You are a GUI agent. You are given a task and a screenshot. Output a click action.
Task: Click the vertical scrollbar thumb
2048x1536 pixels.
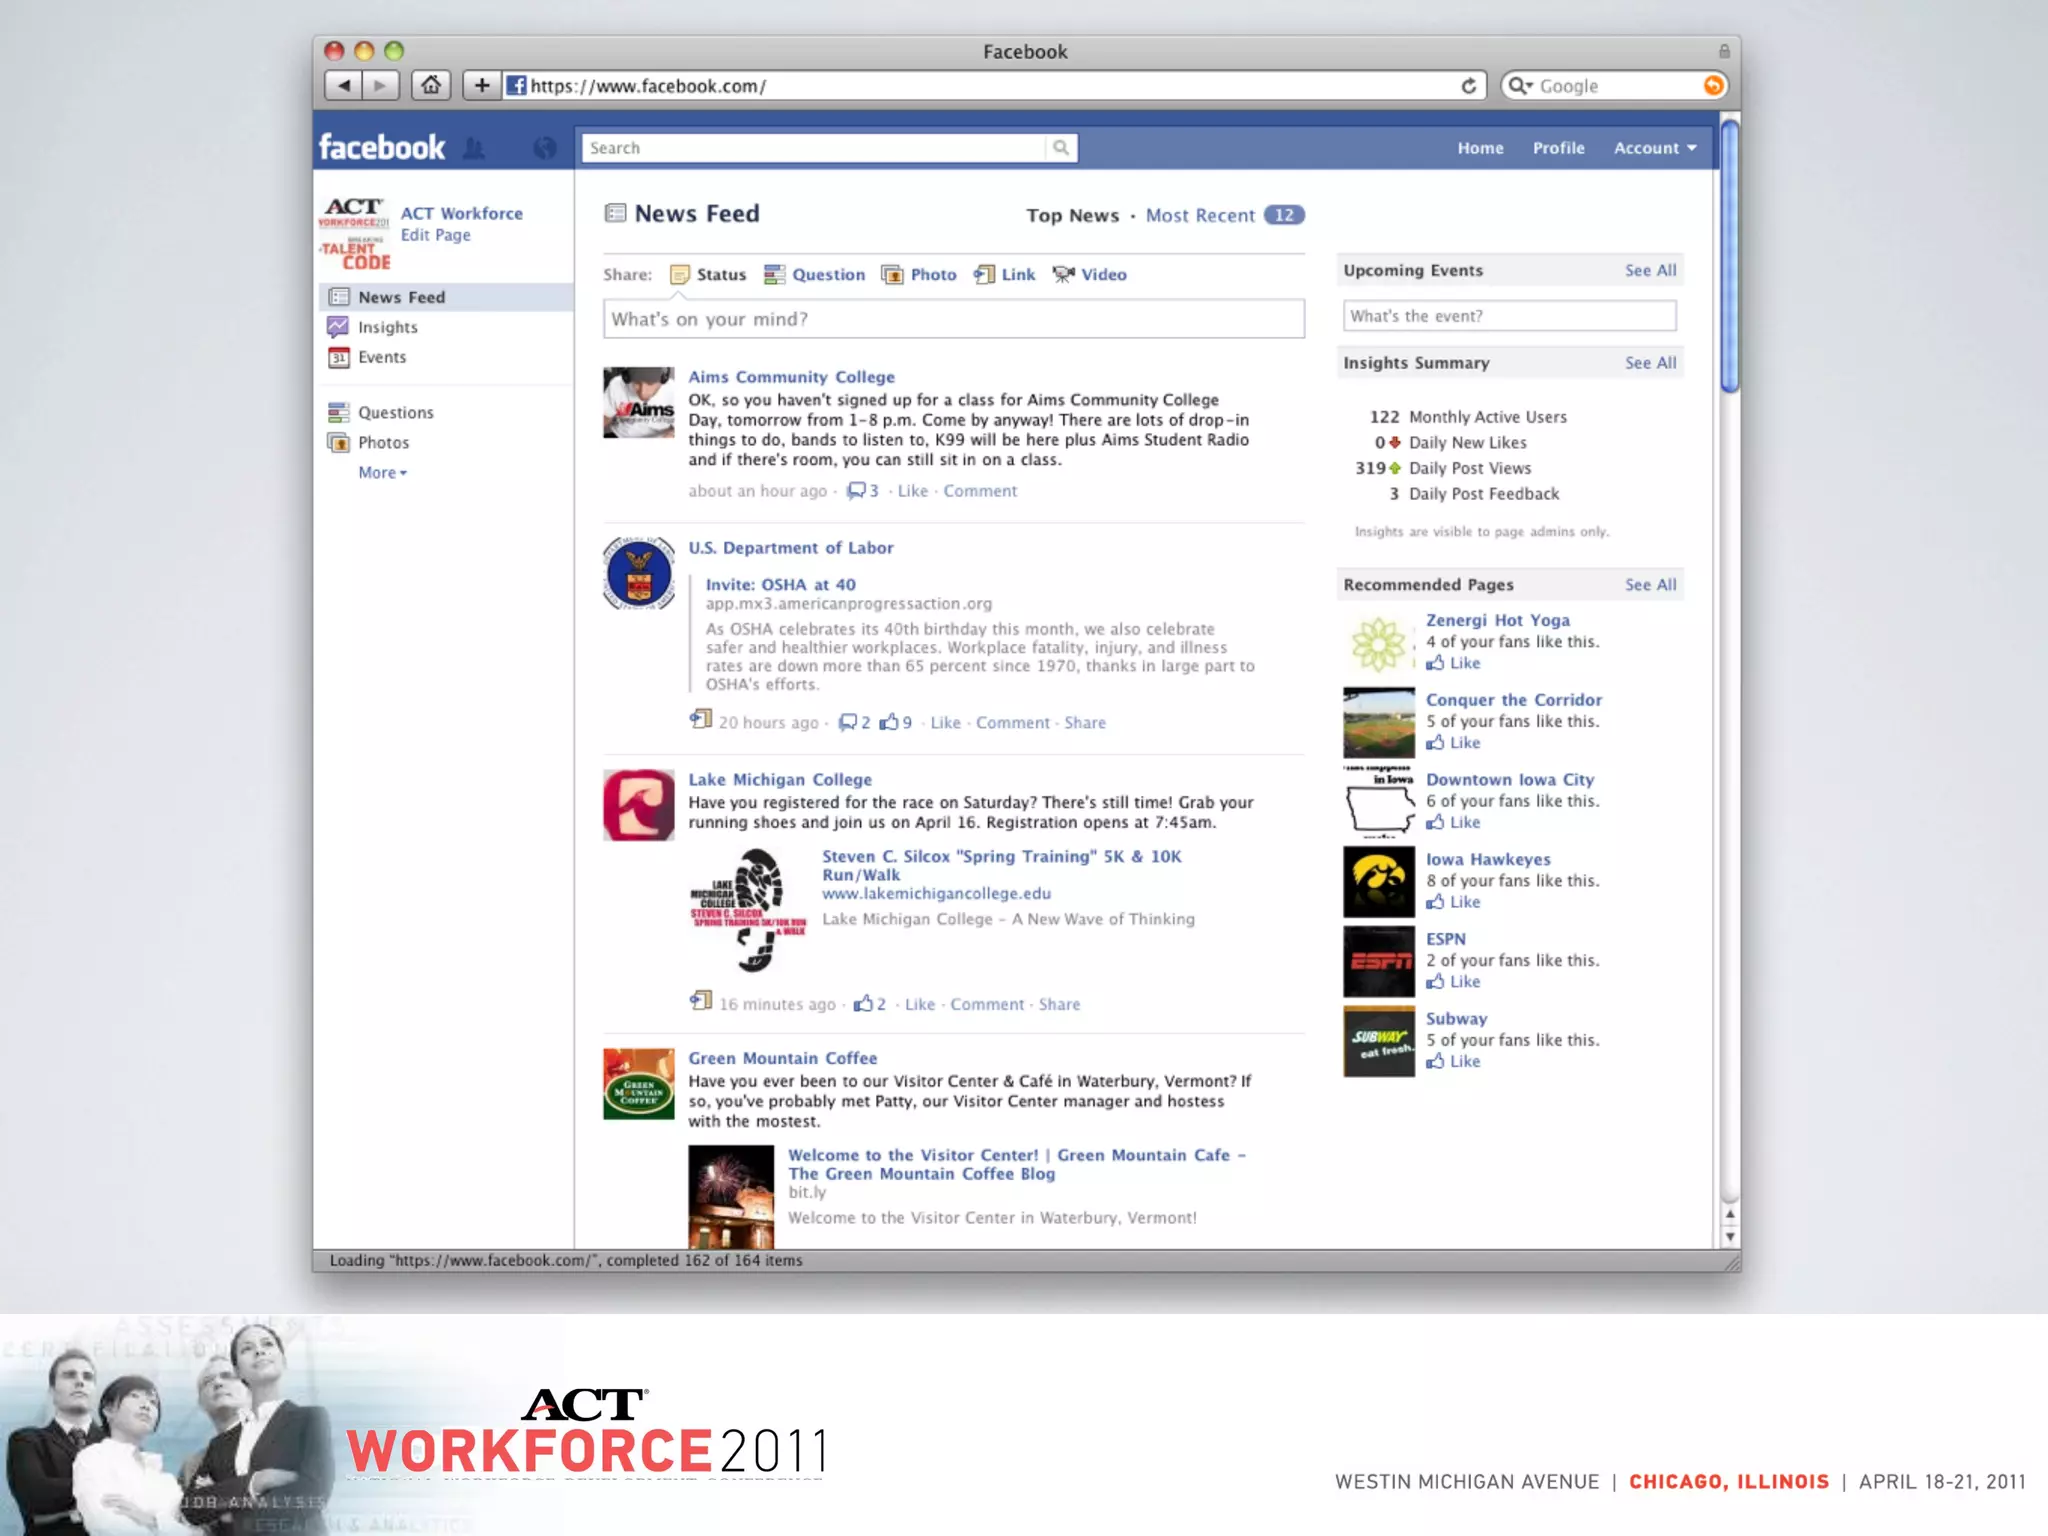1730,255
